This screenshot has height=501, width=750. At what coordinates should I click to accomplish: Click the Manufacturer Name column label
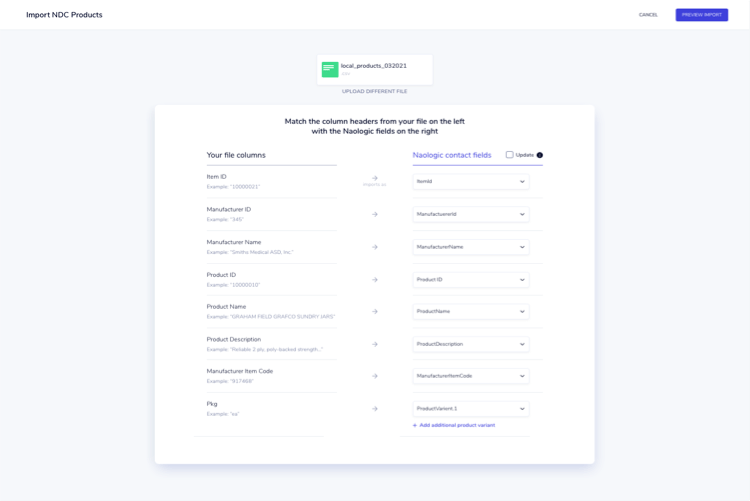(x=234, y=242)
